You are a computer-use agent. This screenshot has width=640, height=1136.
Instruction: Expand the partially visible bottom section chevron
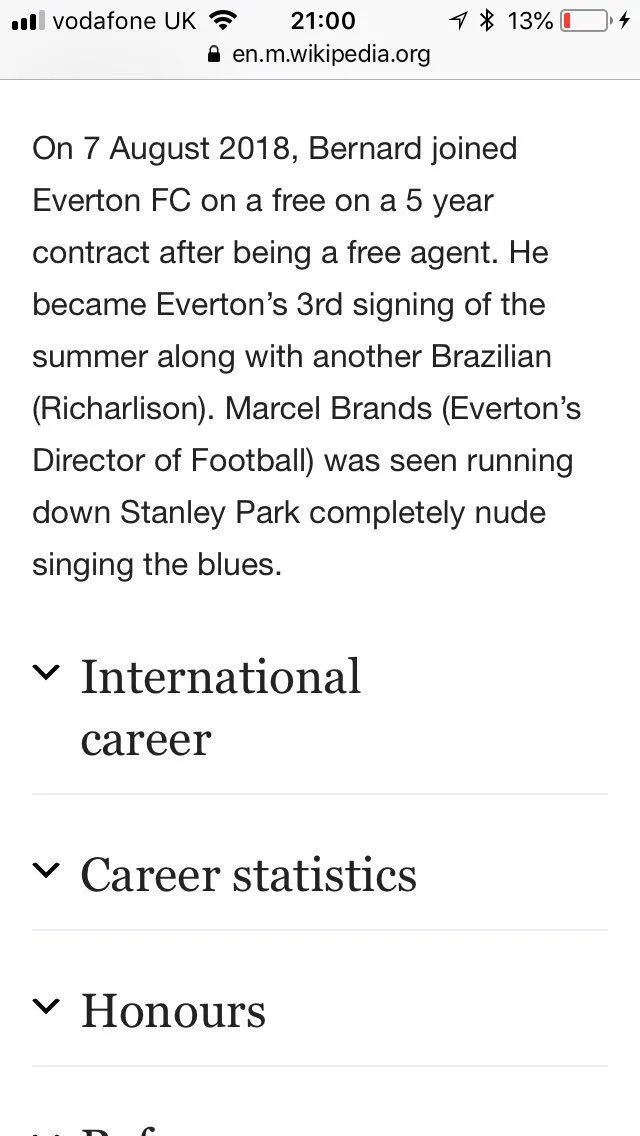click(x=46, y=1130)
